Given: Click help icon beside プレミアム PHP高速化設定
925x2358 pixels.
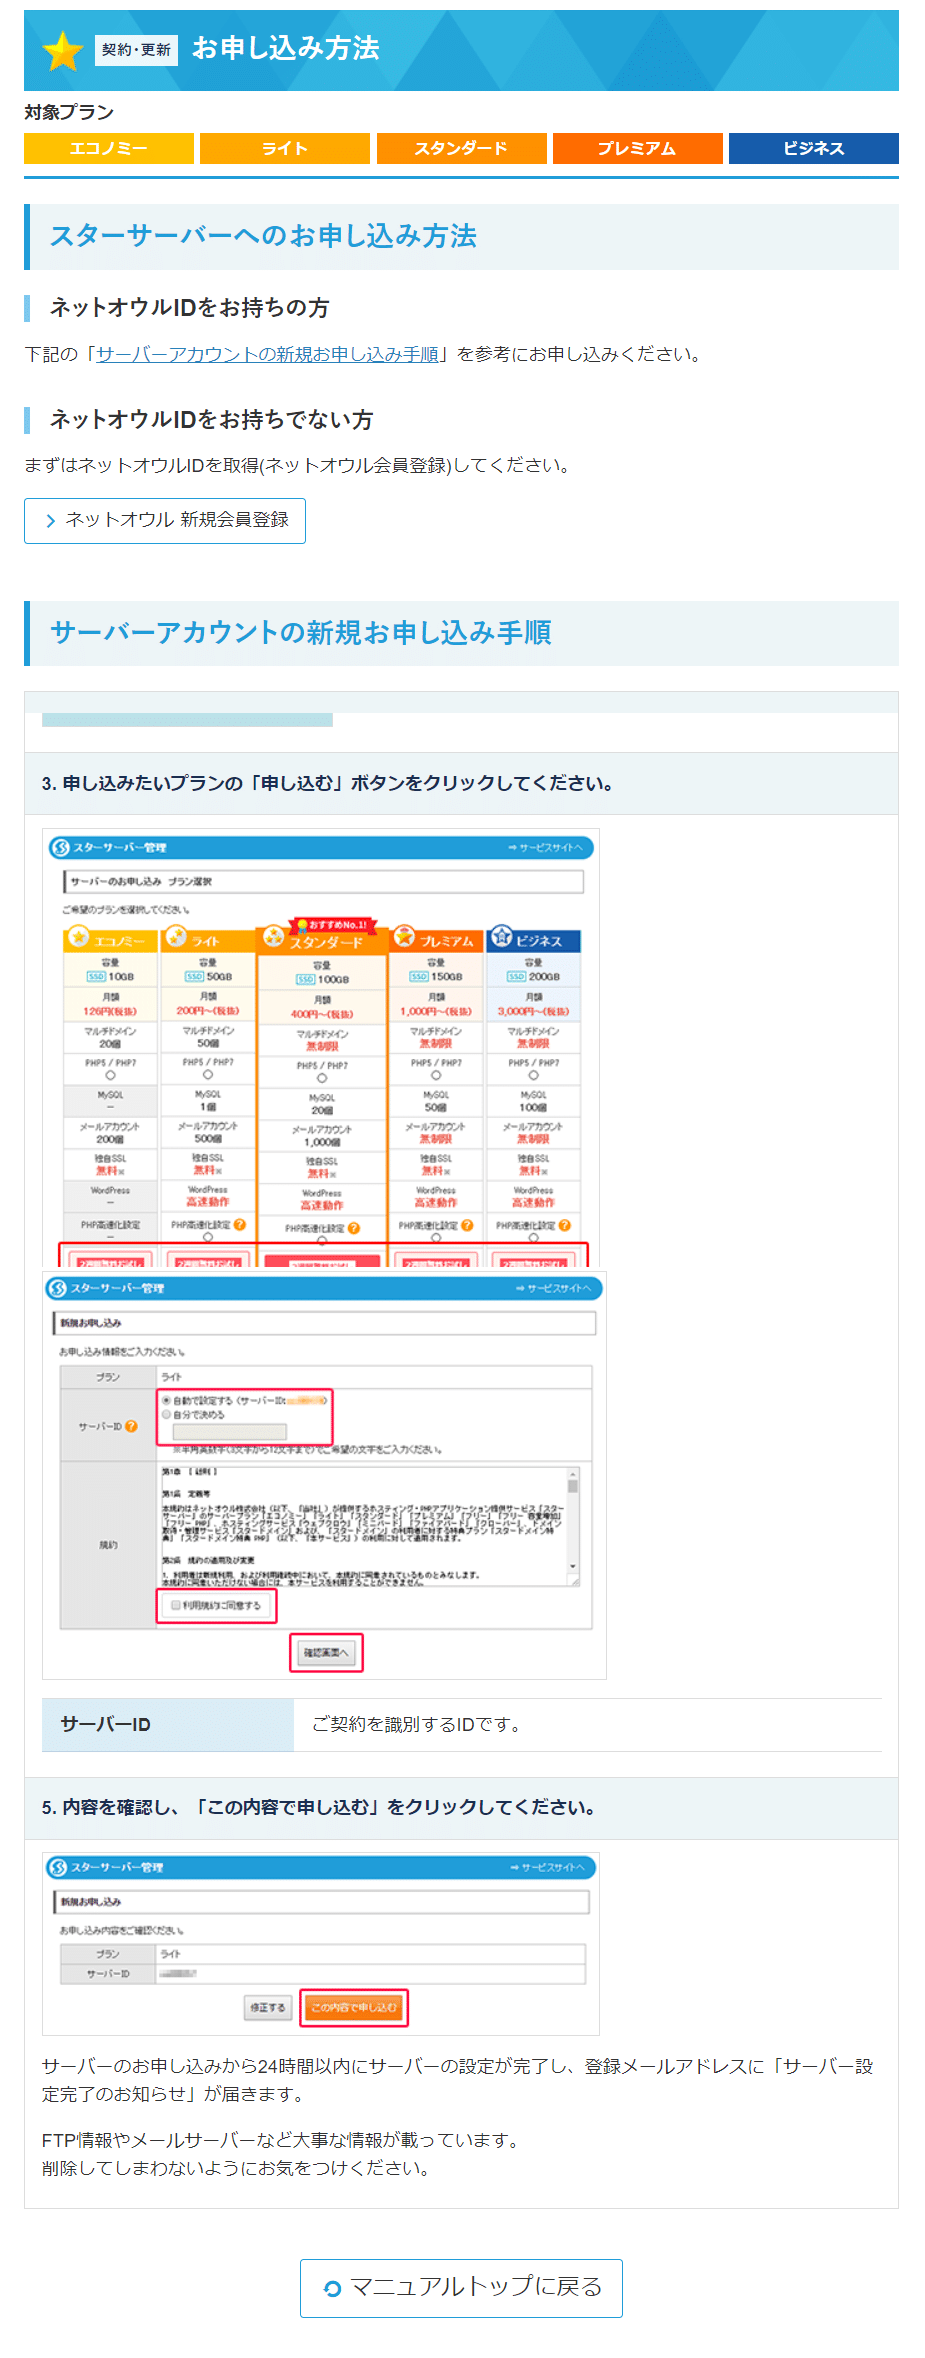Looking at the screenshot, I should coord(467,1225).
